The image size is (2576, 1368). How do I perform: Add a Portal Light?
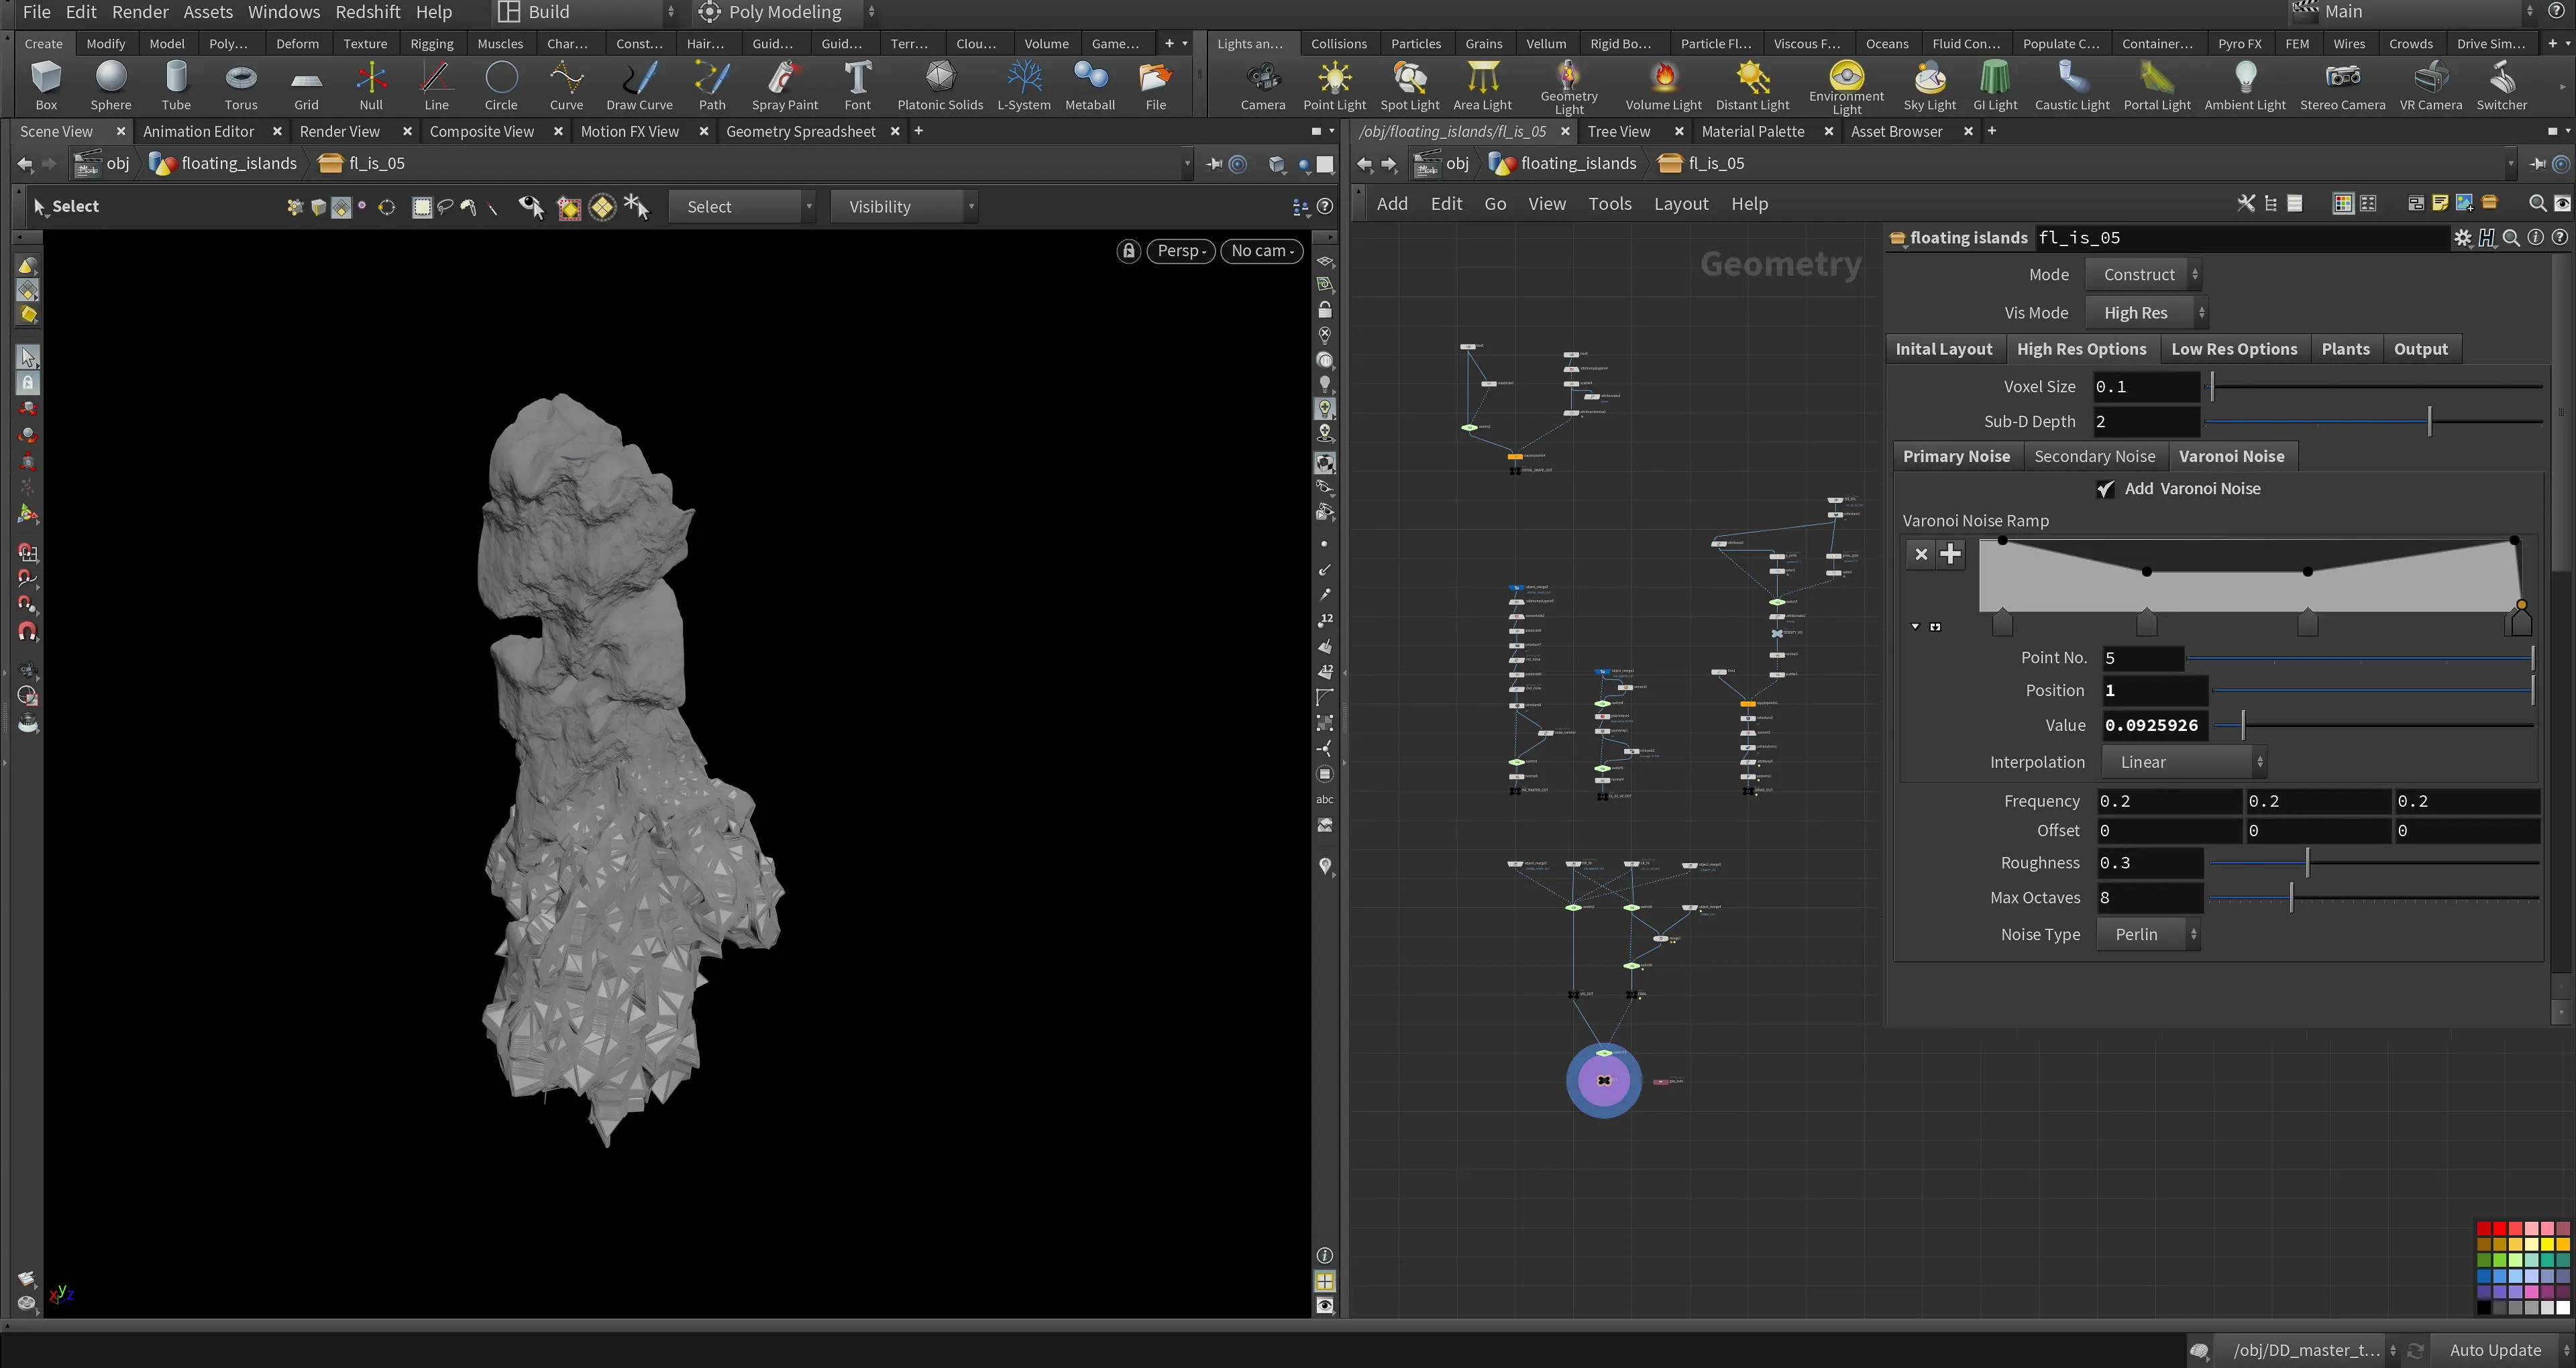click(x=2157, y=85)
